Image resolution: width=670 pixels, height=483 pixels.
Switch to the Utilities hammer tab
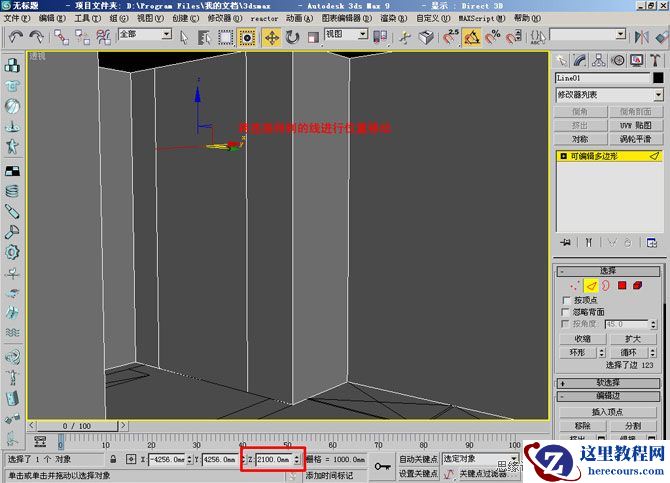(x=655, y=61)
